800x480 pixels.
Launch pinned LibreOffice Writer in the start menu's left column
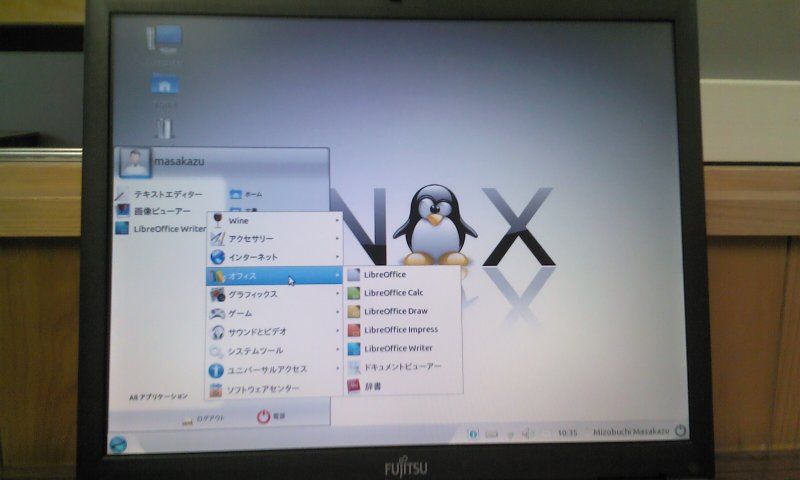pos(161,229)
